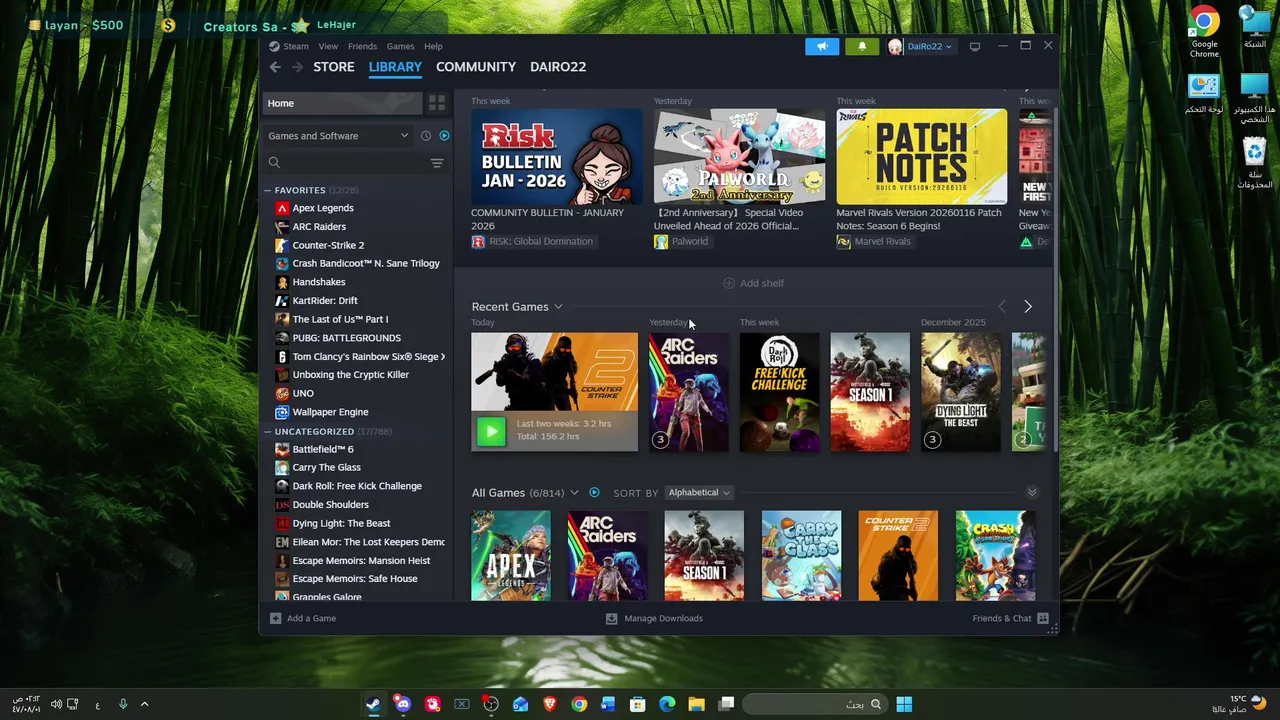The image size is (1280, 720).
Task: Open Manage Downloads
Action: click(654, 619)
